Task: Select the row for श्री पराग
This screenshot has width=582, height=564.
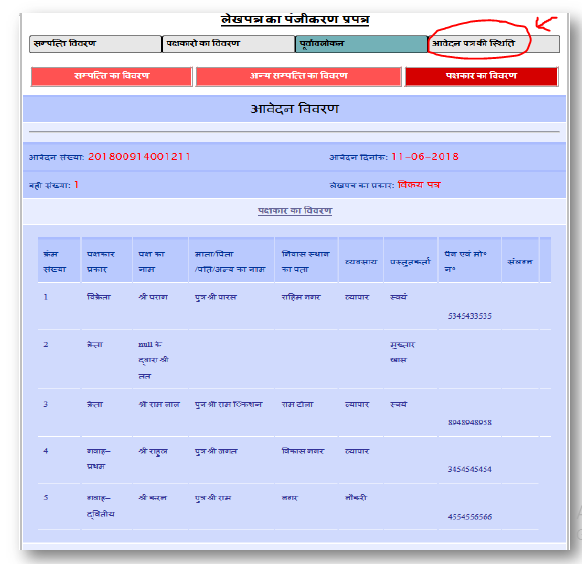Action: tap(294, 306)
